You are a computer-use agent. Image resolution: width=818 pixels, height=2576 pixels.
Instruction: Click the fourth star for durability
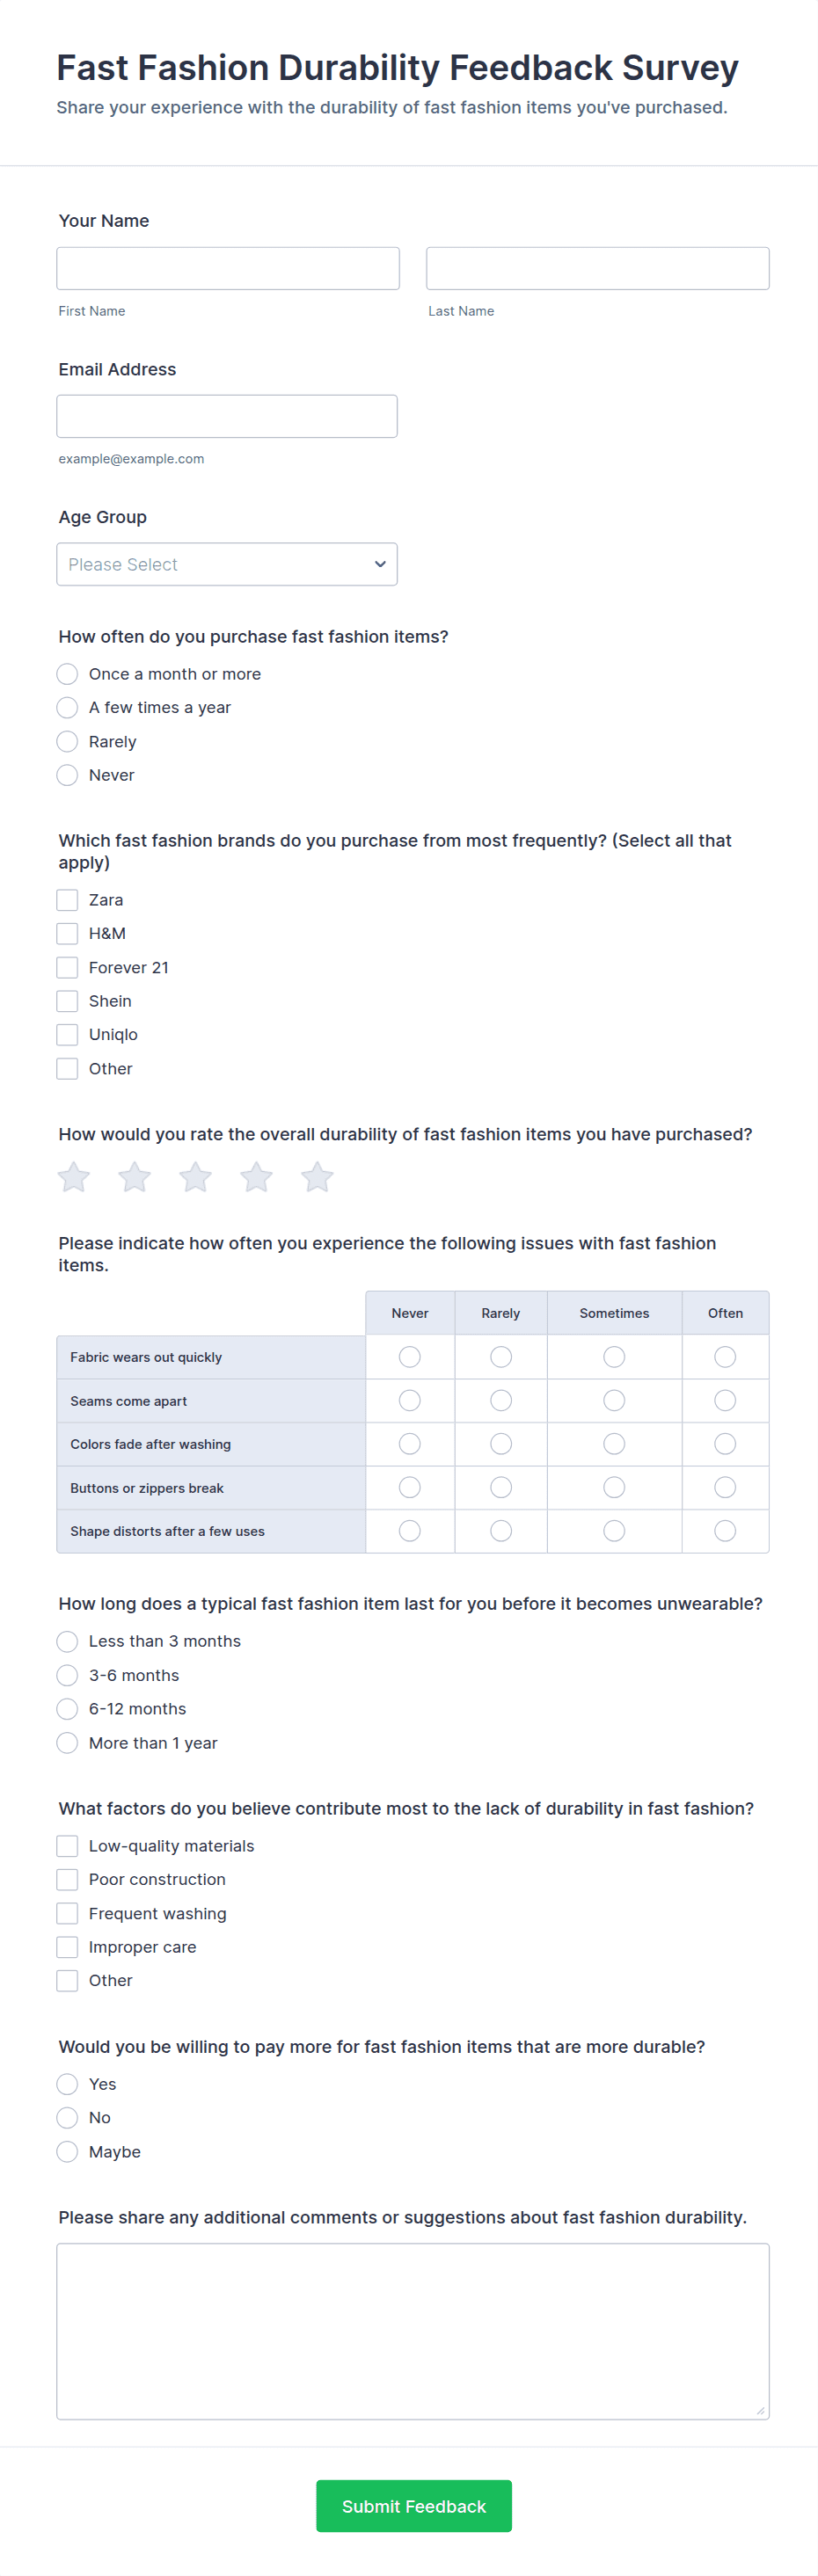pyautogui.click(x=256, y=1177)
